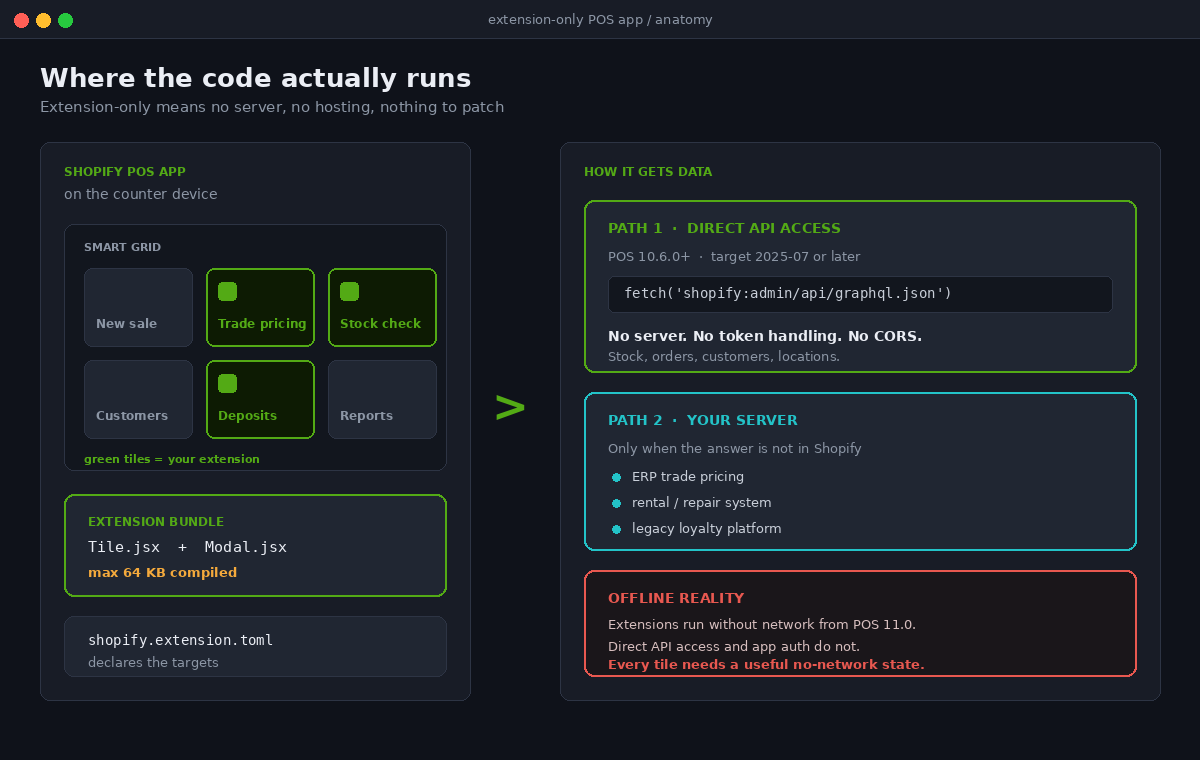
Task: Click the HOW IT GETS DATA label
Action: click(648, 172)
